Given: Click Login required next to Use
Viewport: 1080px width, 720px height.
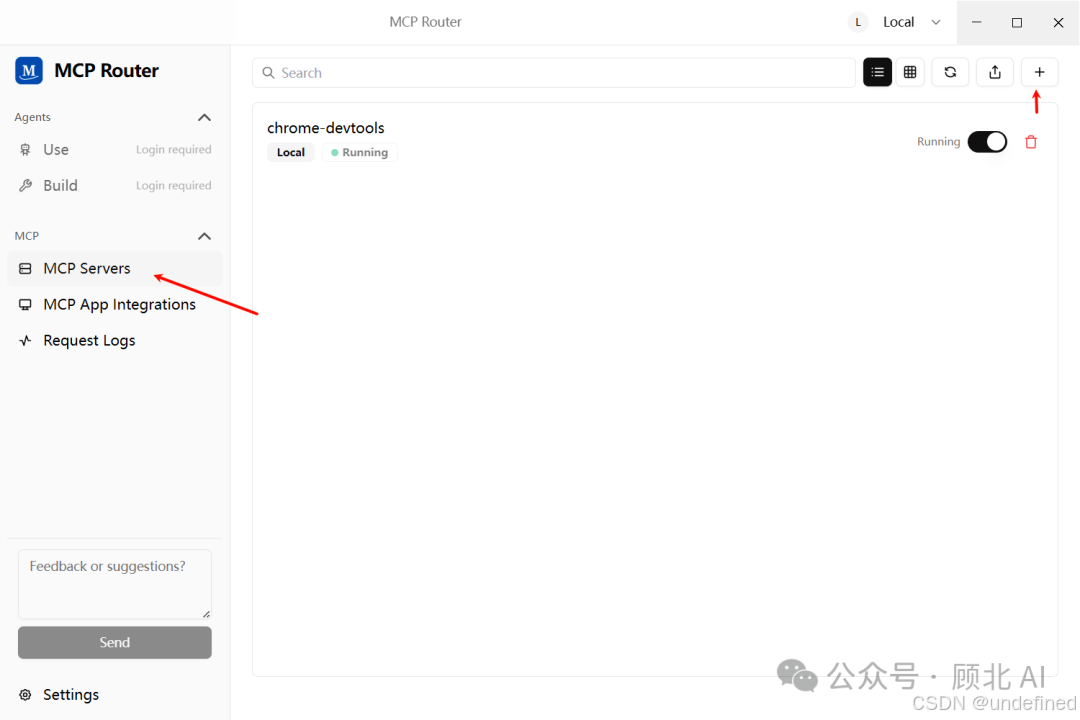Looking at the screenshot, I should tap(174, 150).
